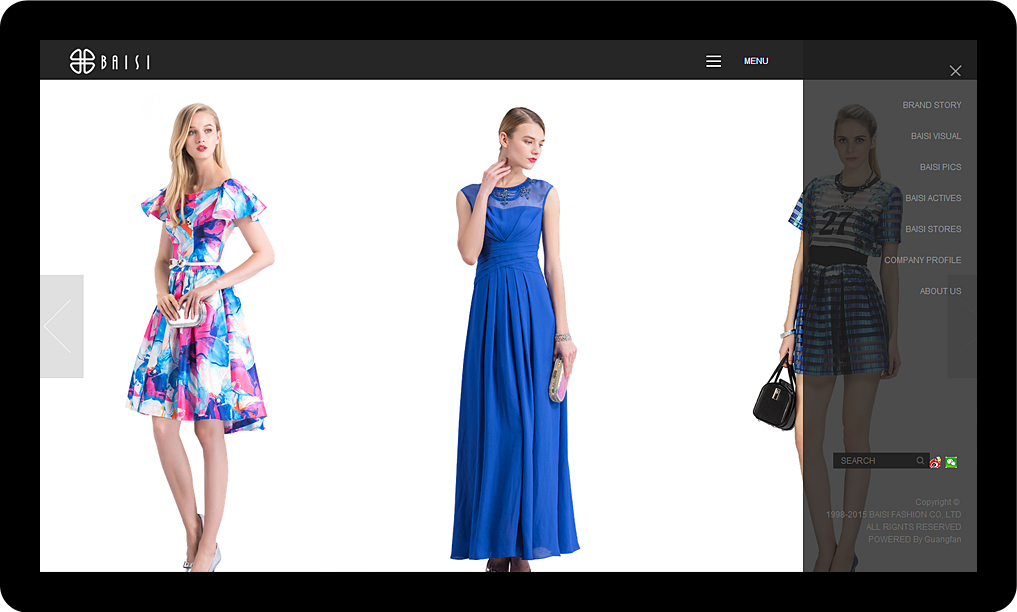
Task: Select the blue long gown image
Action: [x=513, y=340]
